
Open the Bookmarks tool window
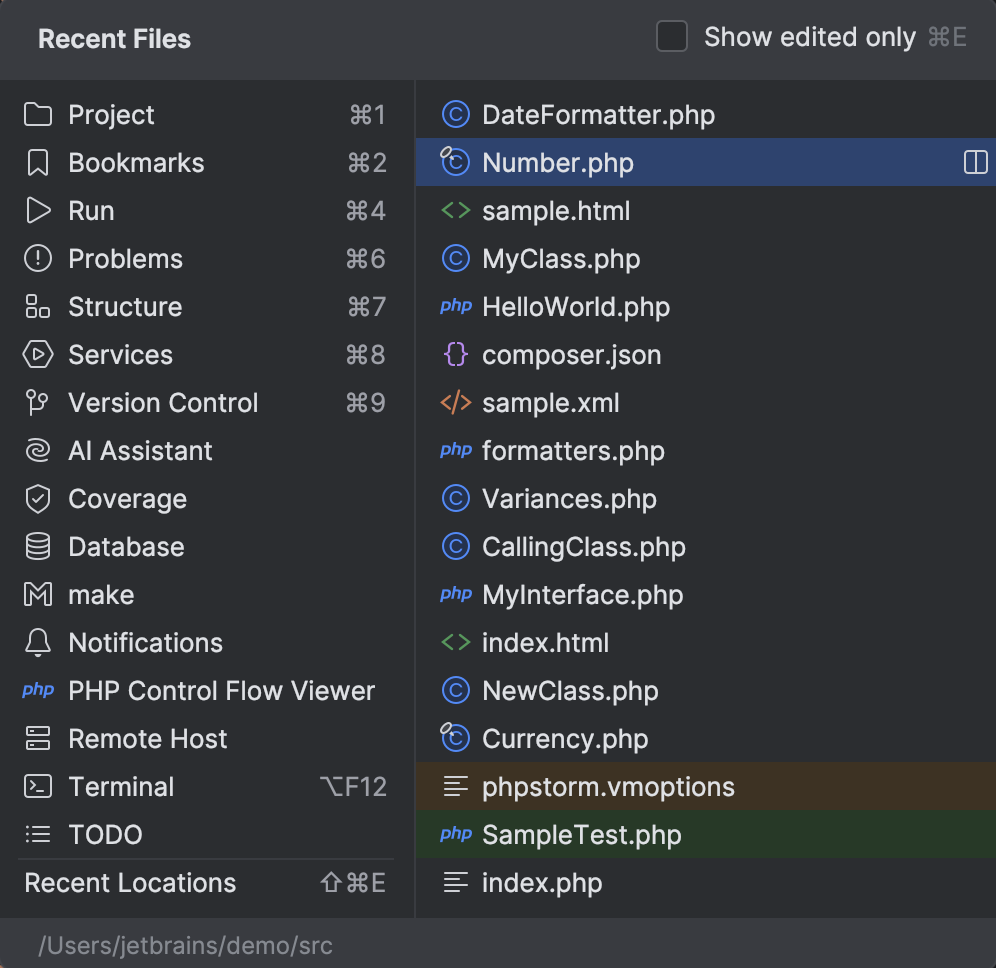click(x=136, y=162)
